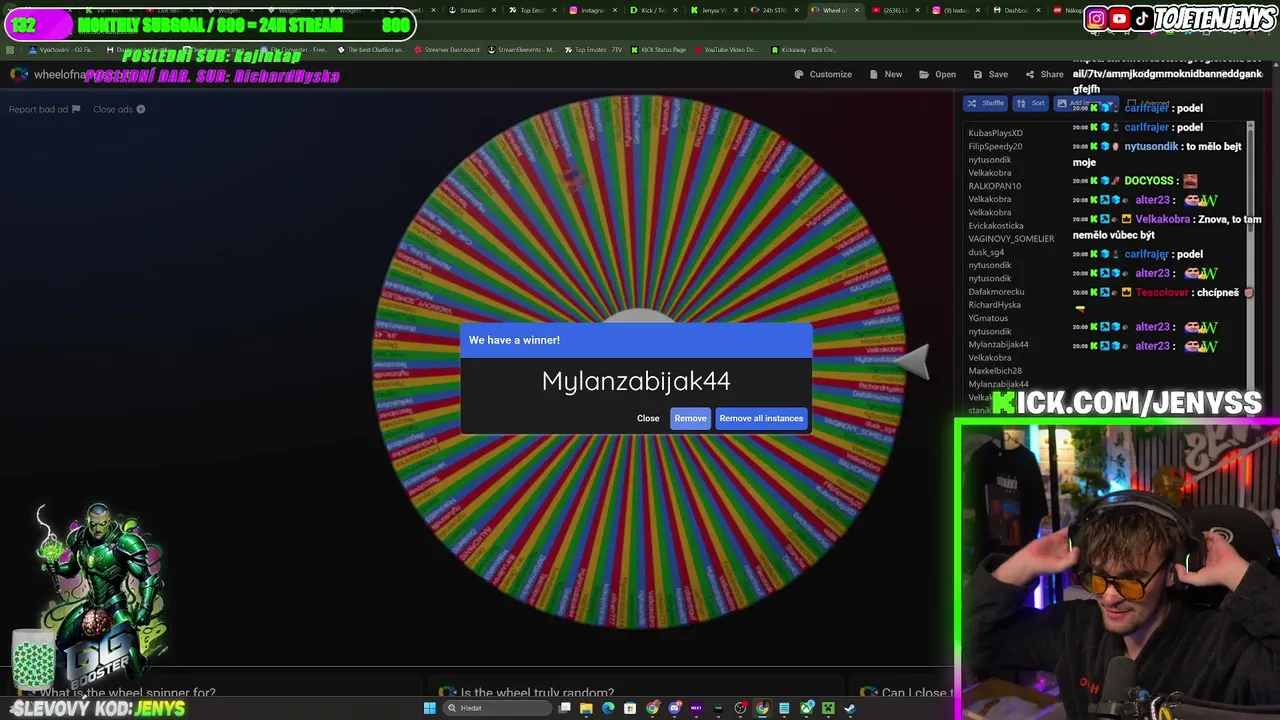Click Maxkelbich28 in entries list
The image size is (1280, 720).
coord(995,371)
